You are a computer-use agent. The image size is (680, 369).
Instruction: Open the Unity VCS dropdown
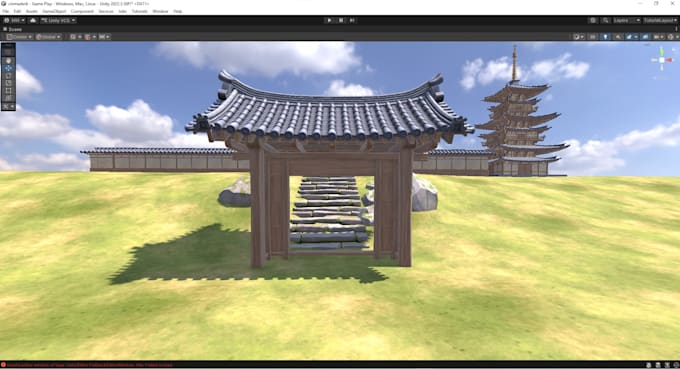pyautogui.click(x=58, y=20)
